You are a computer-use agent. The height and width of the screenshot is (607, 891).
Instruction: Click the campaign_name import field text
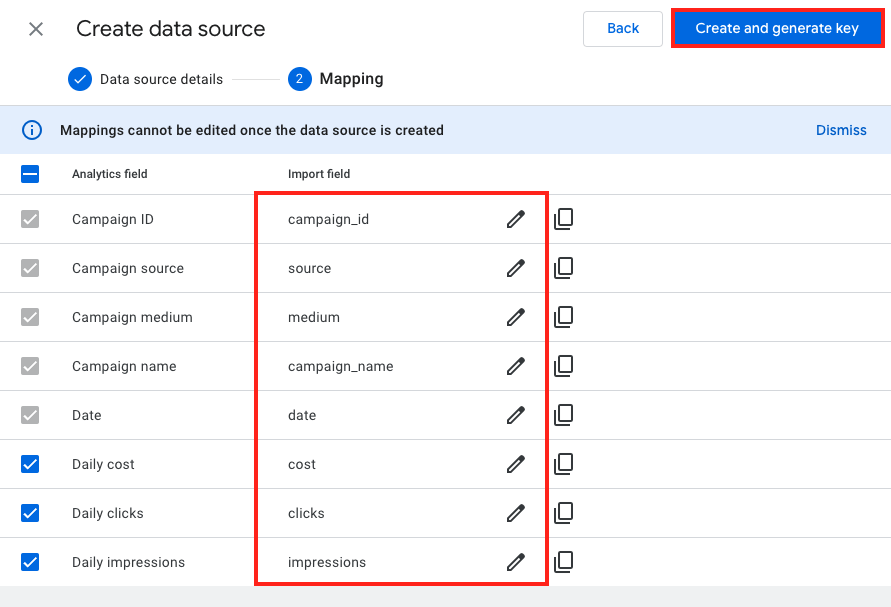340,366
